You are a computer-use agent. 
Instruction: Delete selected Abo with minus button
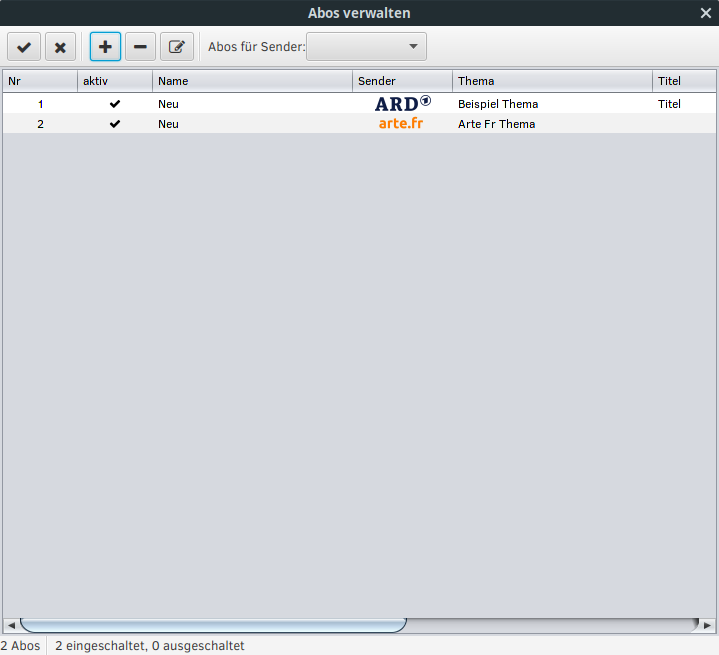(140, 47)
